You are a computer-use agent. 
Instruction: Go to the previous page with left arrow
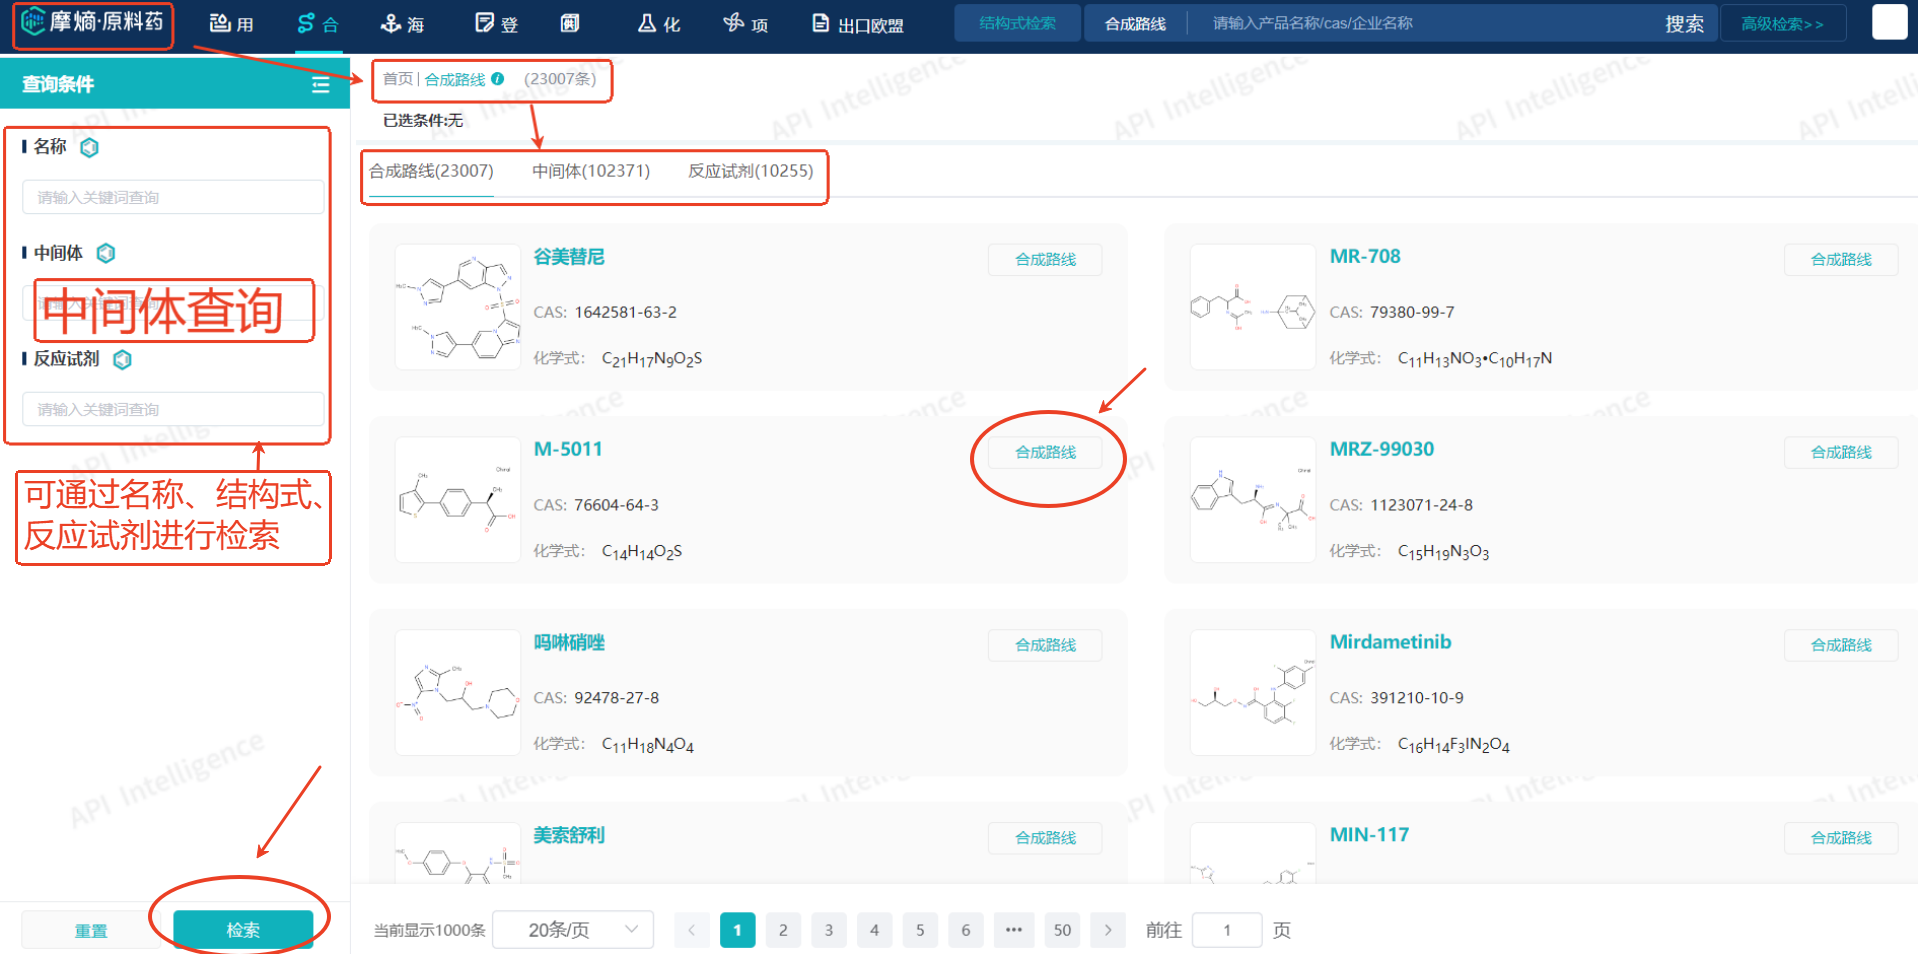(691, 930)
